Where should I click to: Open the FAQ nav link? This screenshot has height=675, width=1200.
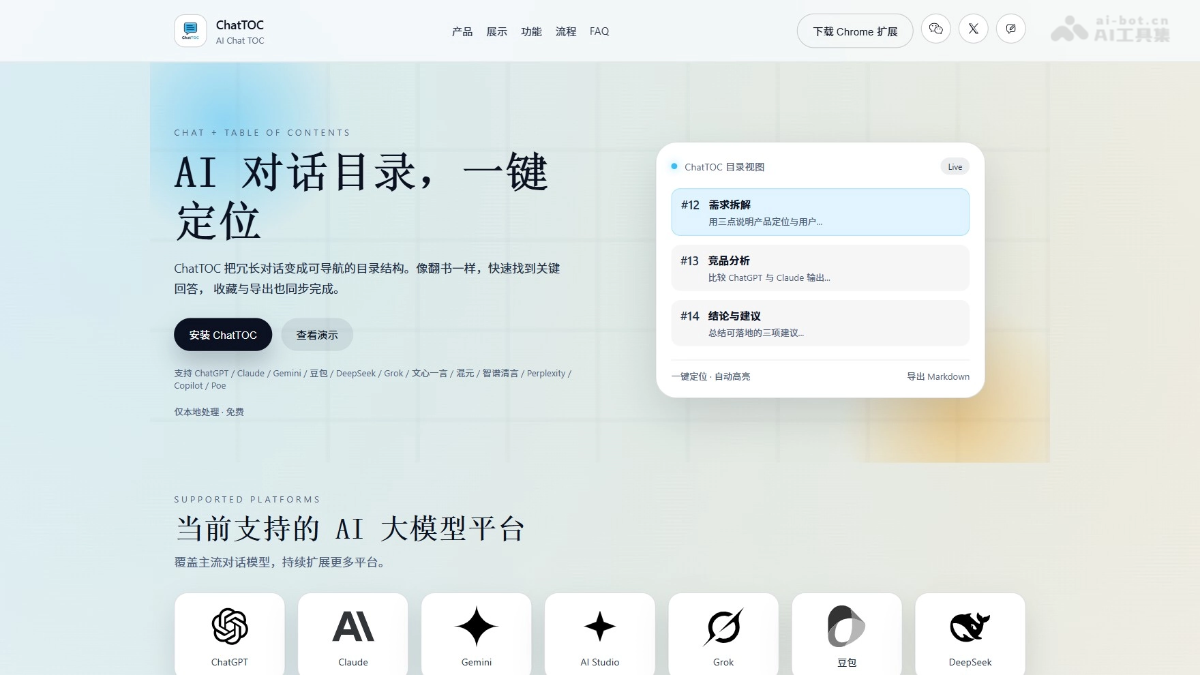pyautogui.click(x=599, y=32)
